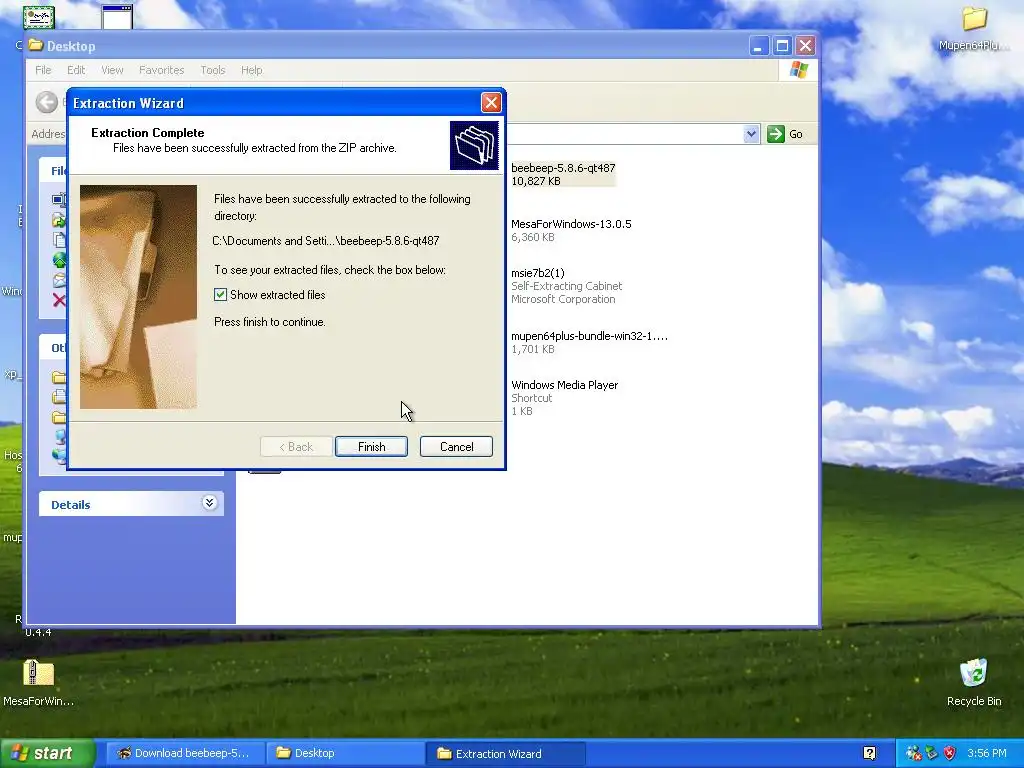Cancel the Extraction Wizard
This screenshot has height=768, width=1024.
click(x=456, y=447)
